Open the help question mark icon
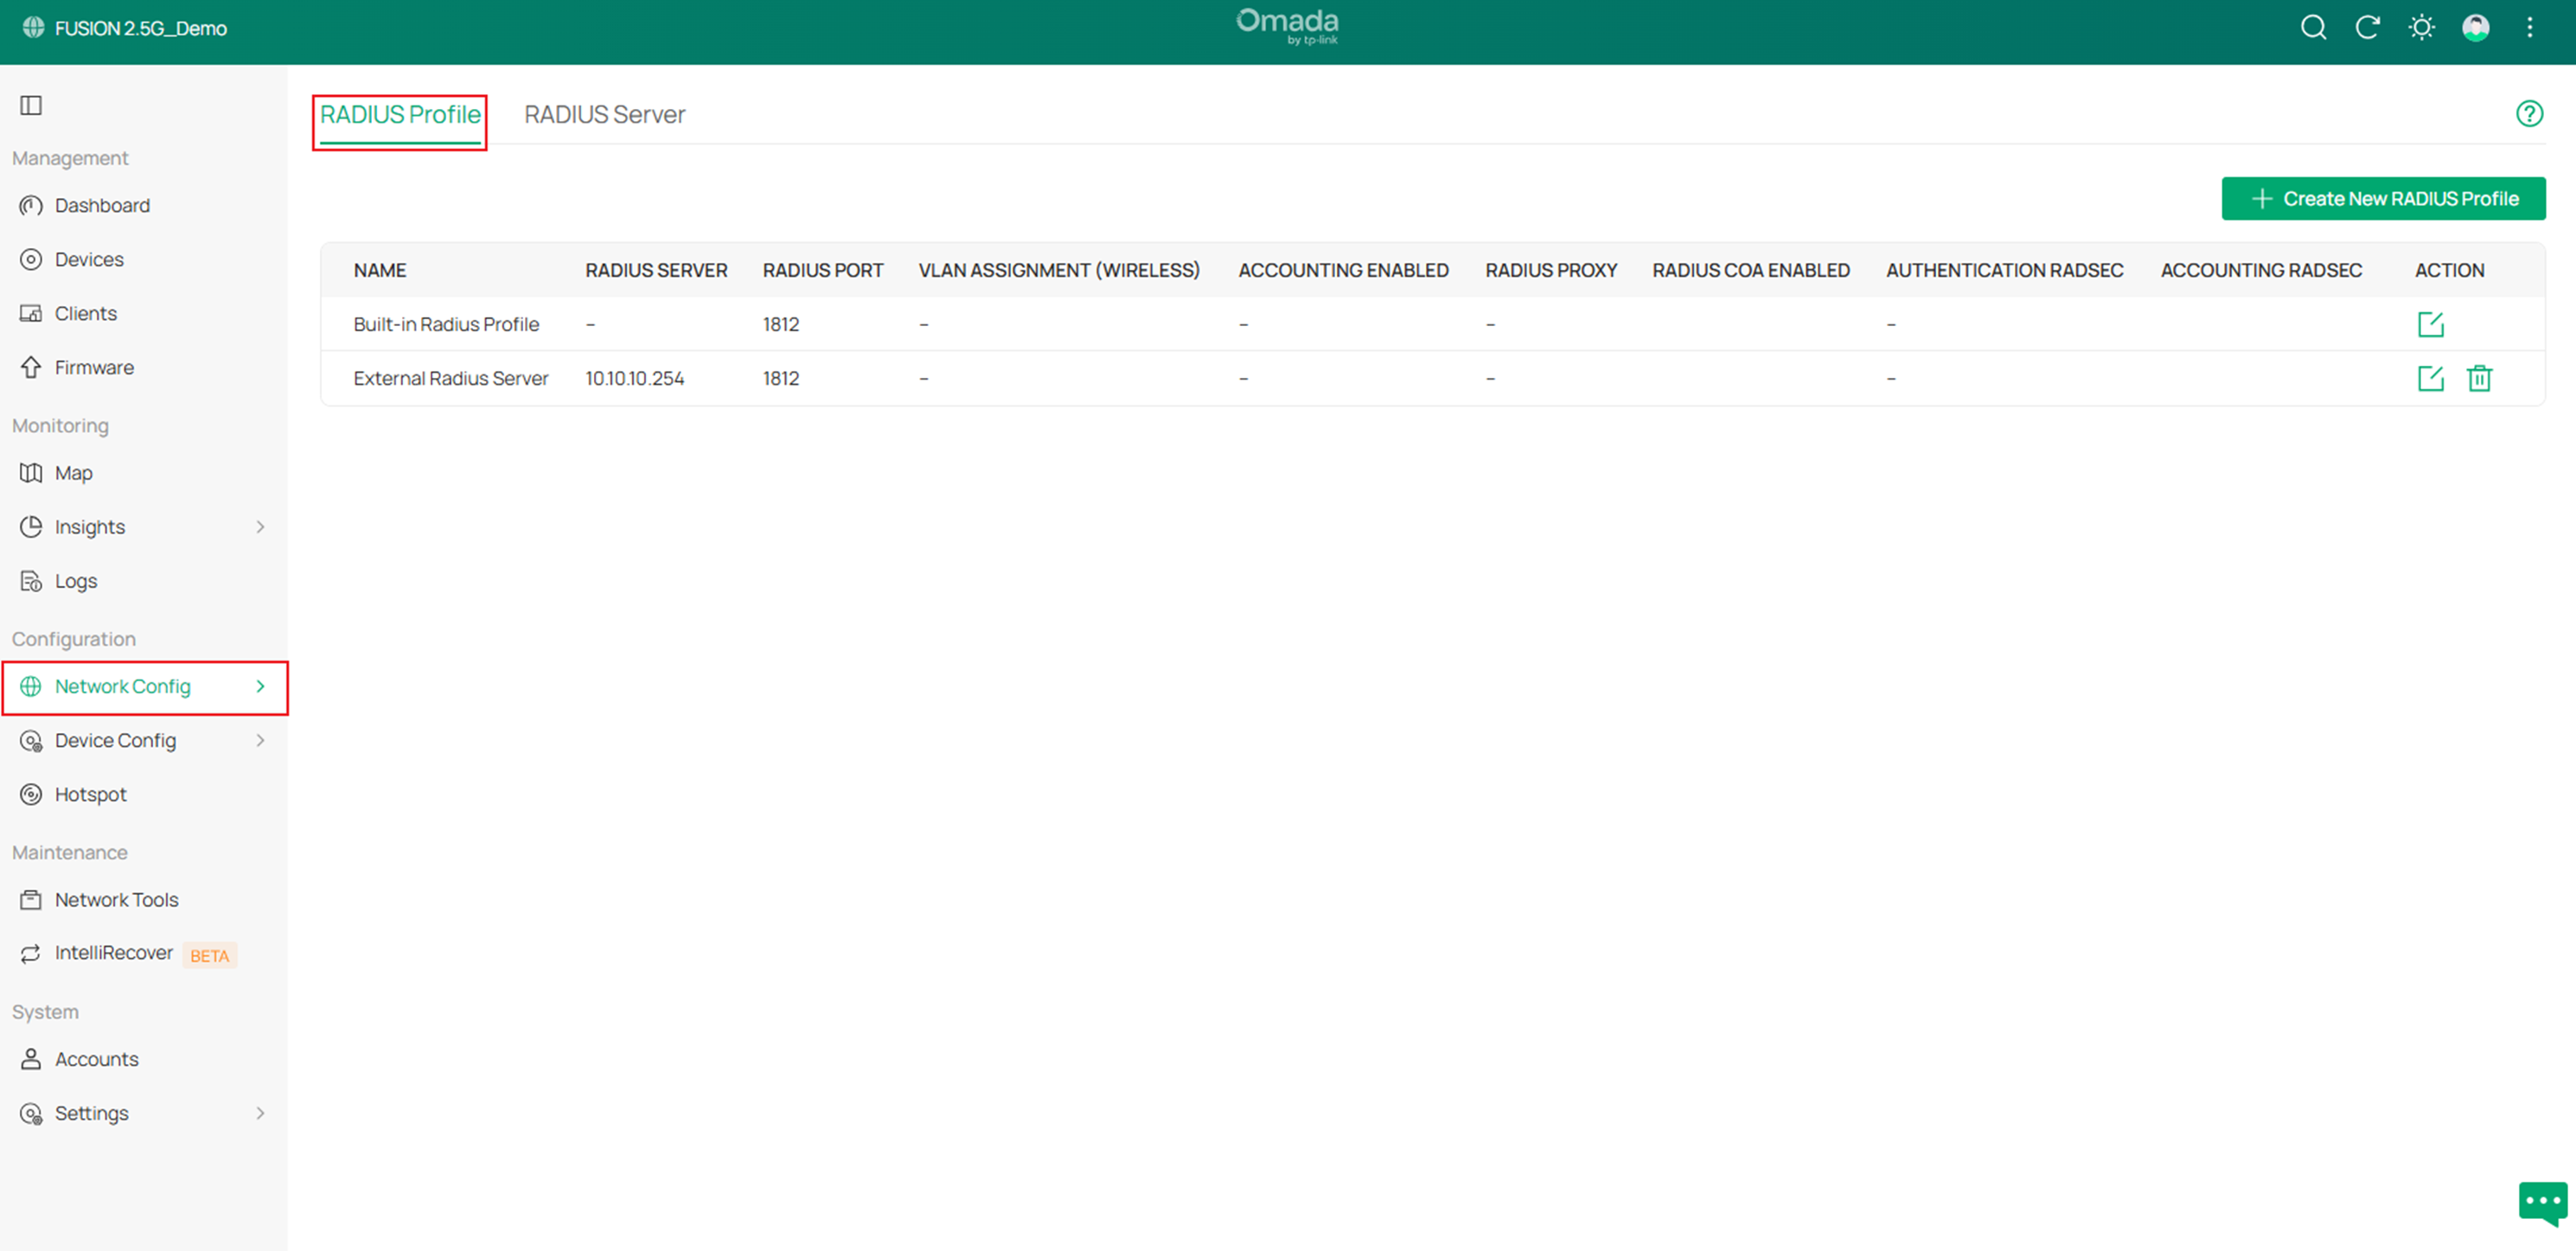 pyautogui.click(x=2529, y=114)
